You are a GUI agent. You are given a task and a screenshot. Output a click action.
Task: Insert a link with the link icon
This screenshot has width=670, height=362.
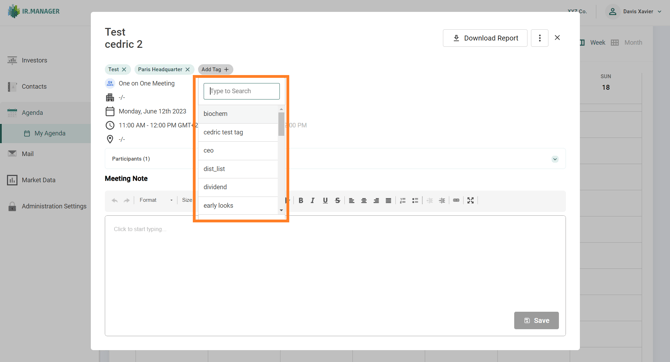point(456,200)
